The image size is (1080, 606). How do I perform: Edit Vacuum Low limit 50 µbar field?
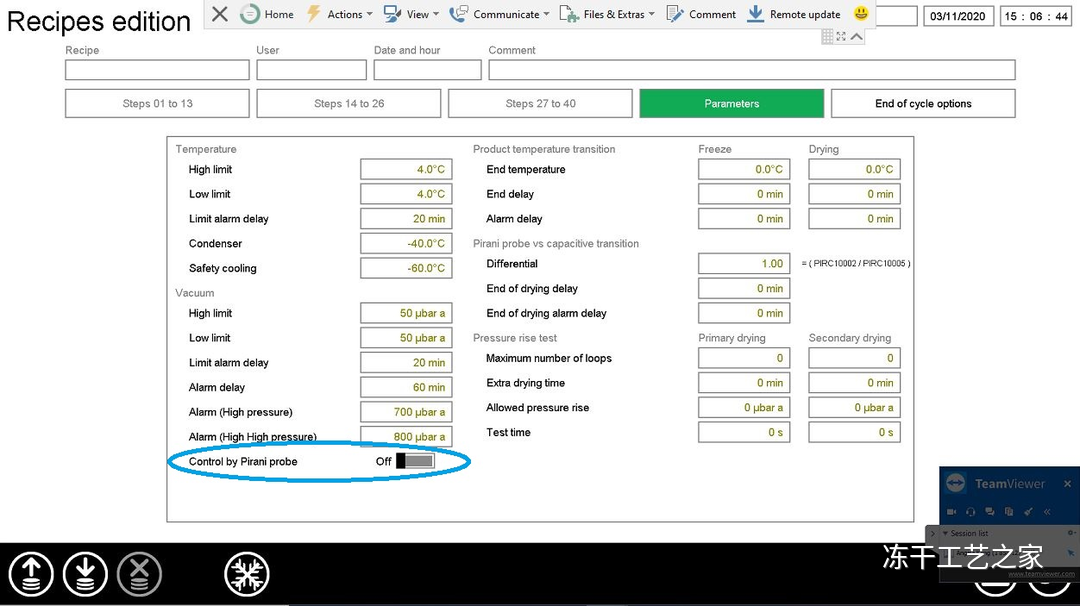(x=406, y=338)
